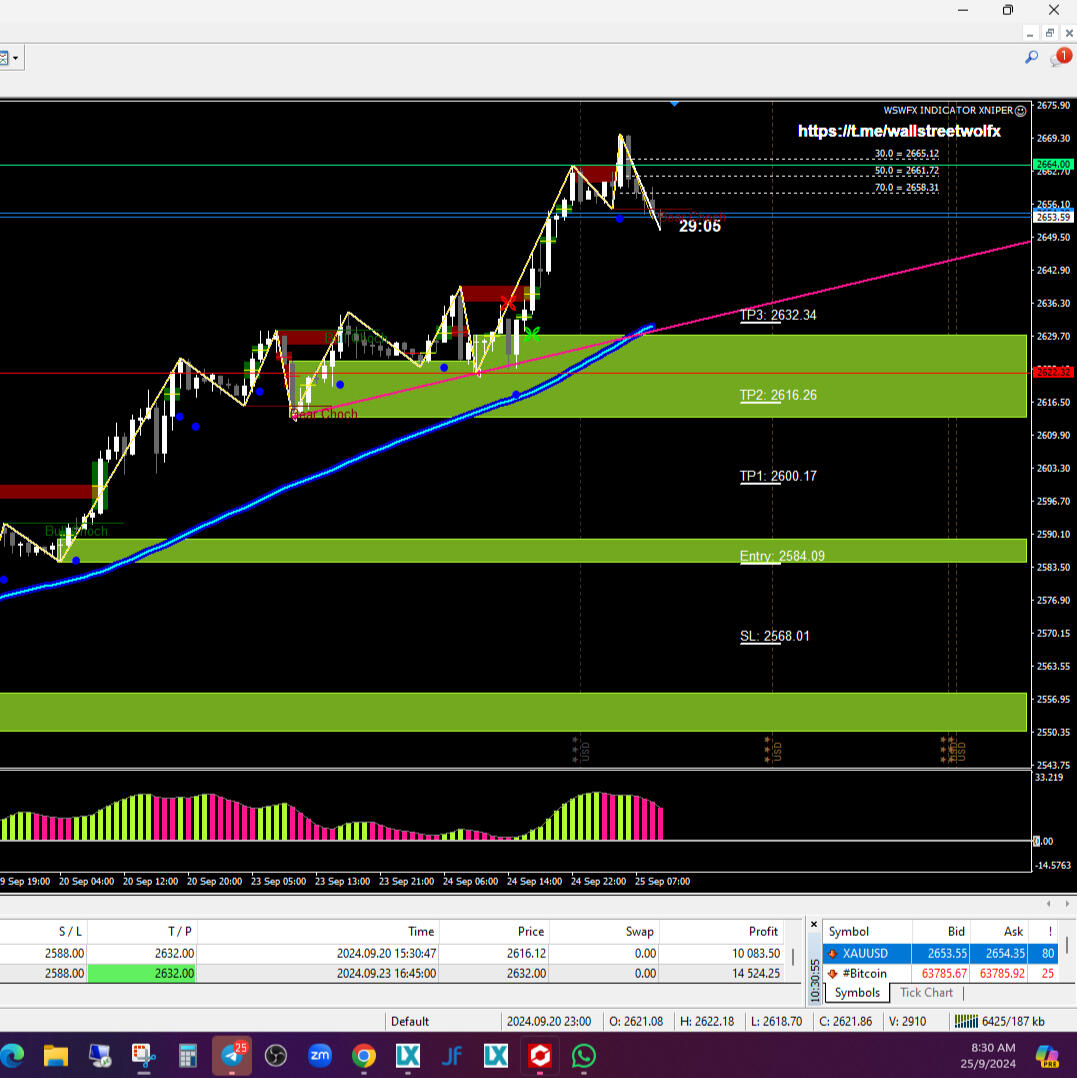The image size is (1077, 1078).
Task: Select the Symbols tab in Market Watch
Action: (x=856, y=992)
